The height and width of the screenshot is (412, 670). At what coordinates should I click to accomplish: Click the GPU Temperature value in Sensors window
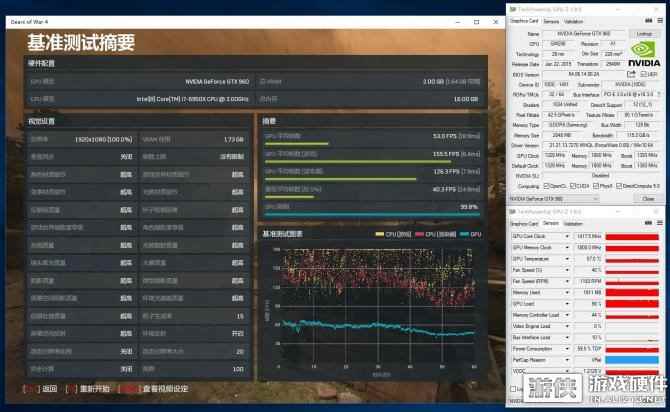(x=588, y=259)
